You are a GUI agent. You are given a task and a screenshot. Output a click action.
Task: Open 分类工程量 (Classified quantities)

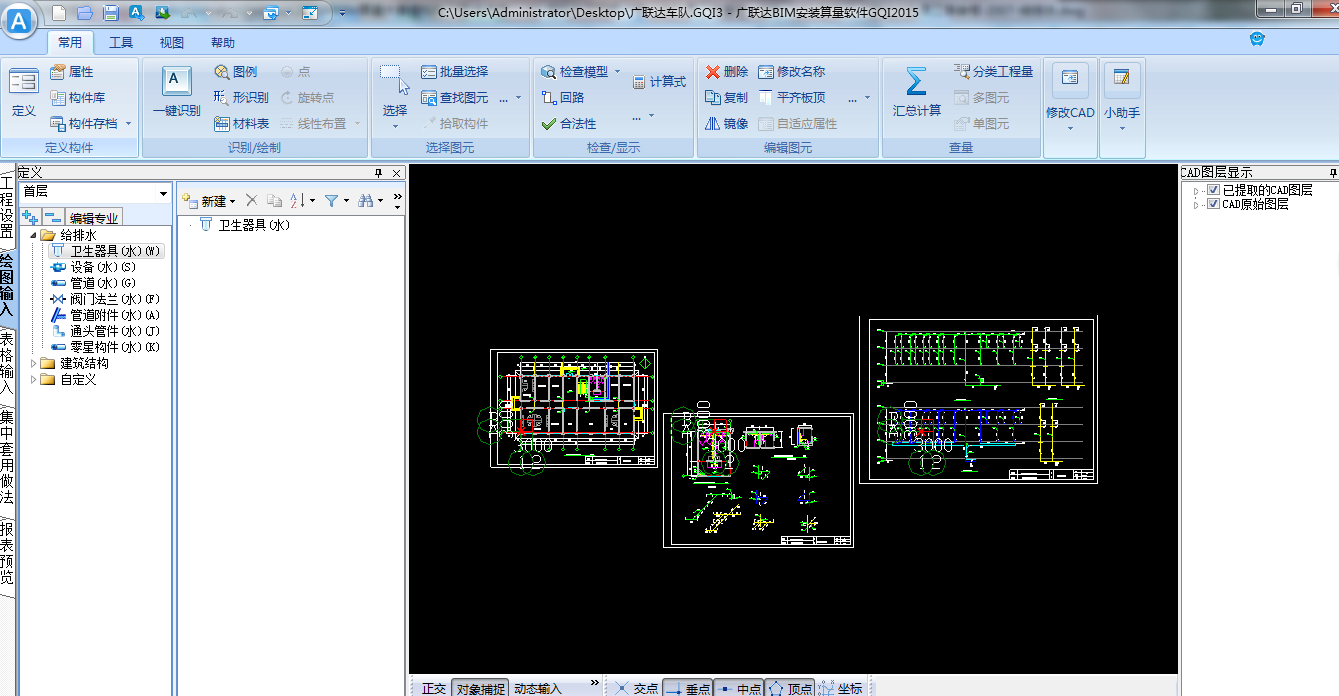coord(994,72)
